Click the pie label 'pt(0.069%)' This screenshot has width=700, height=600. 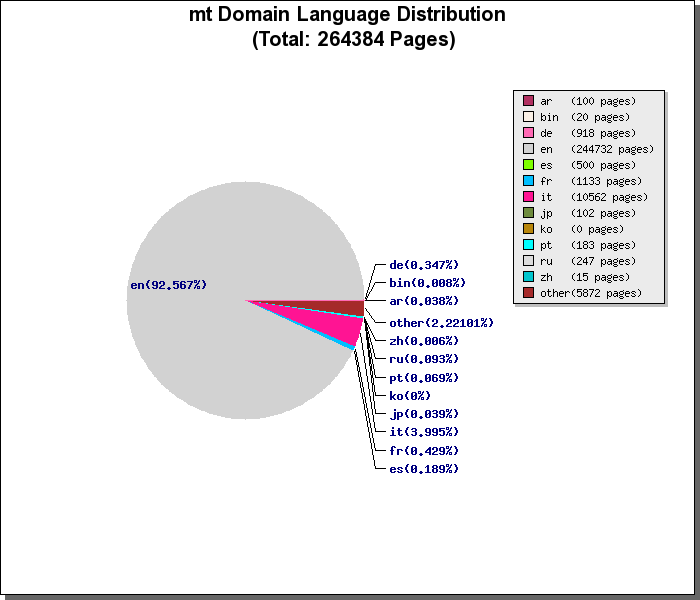(x=424, y=378)
